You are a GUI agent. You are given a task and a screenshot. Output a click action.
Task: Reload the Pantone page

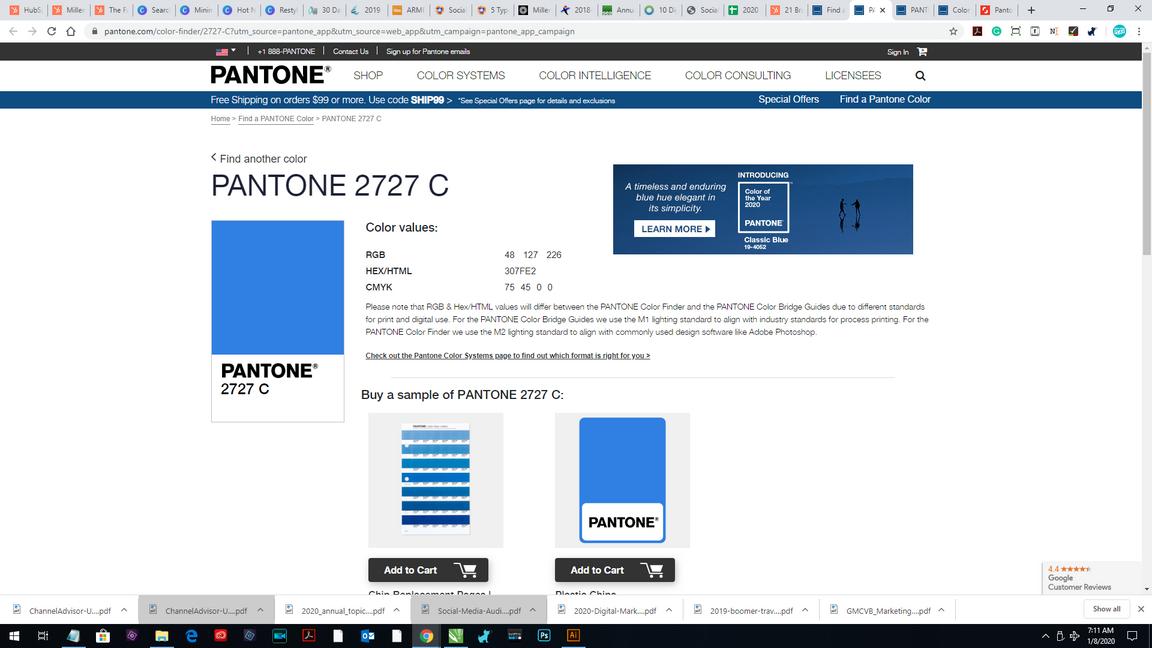point(51,32)
